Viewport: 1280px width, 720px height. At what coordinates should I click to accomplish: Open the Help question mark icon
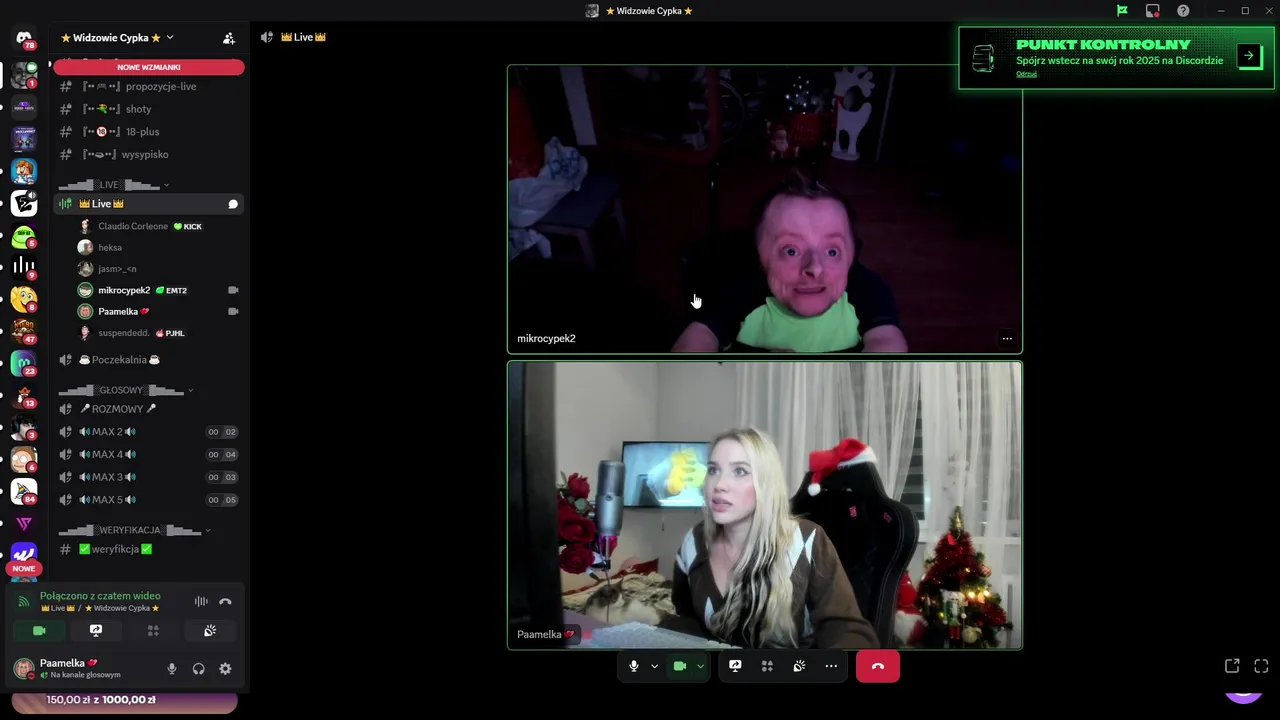click(1184, 11)
